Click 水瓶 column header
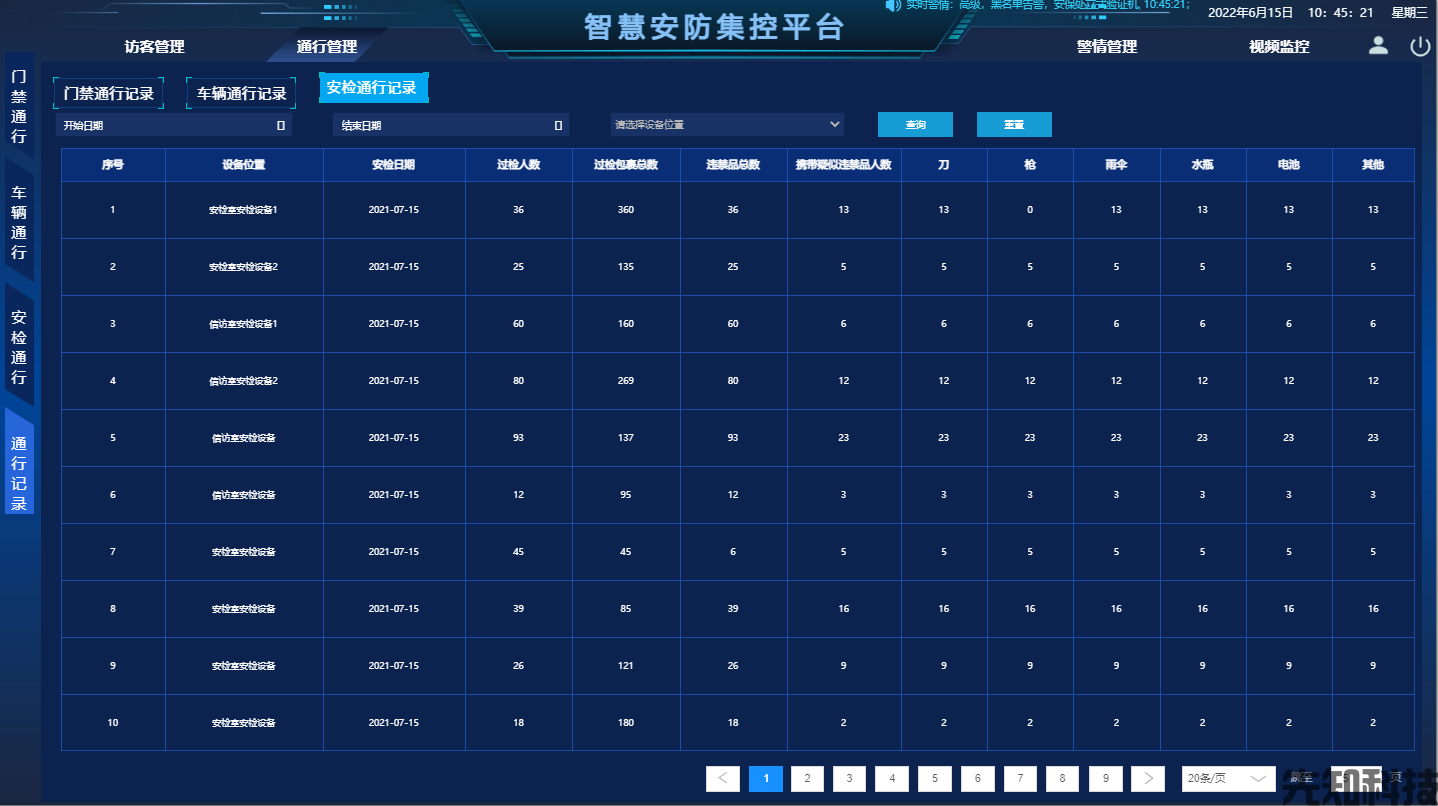The width and height of the screenshot is (1438, 806). click(1203, 165)
